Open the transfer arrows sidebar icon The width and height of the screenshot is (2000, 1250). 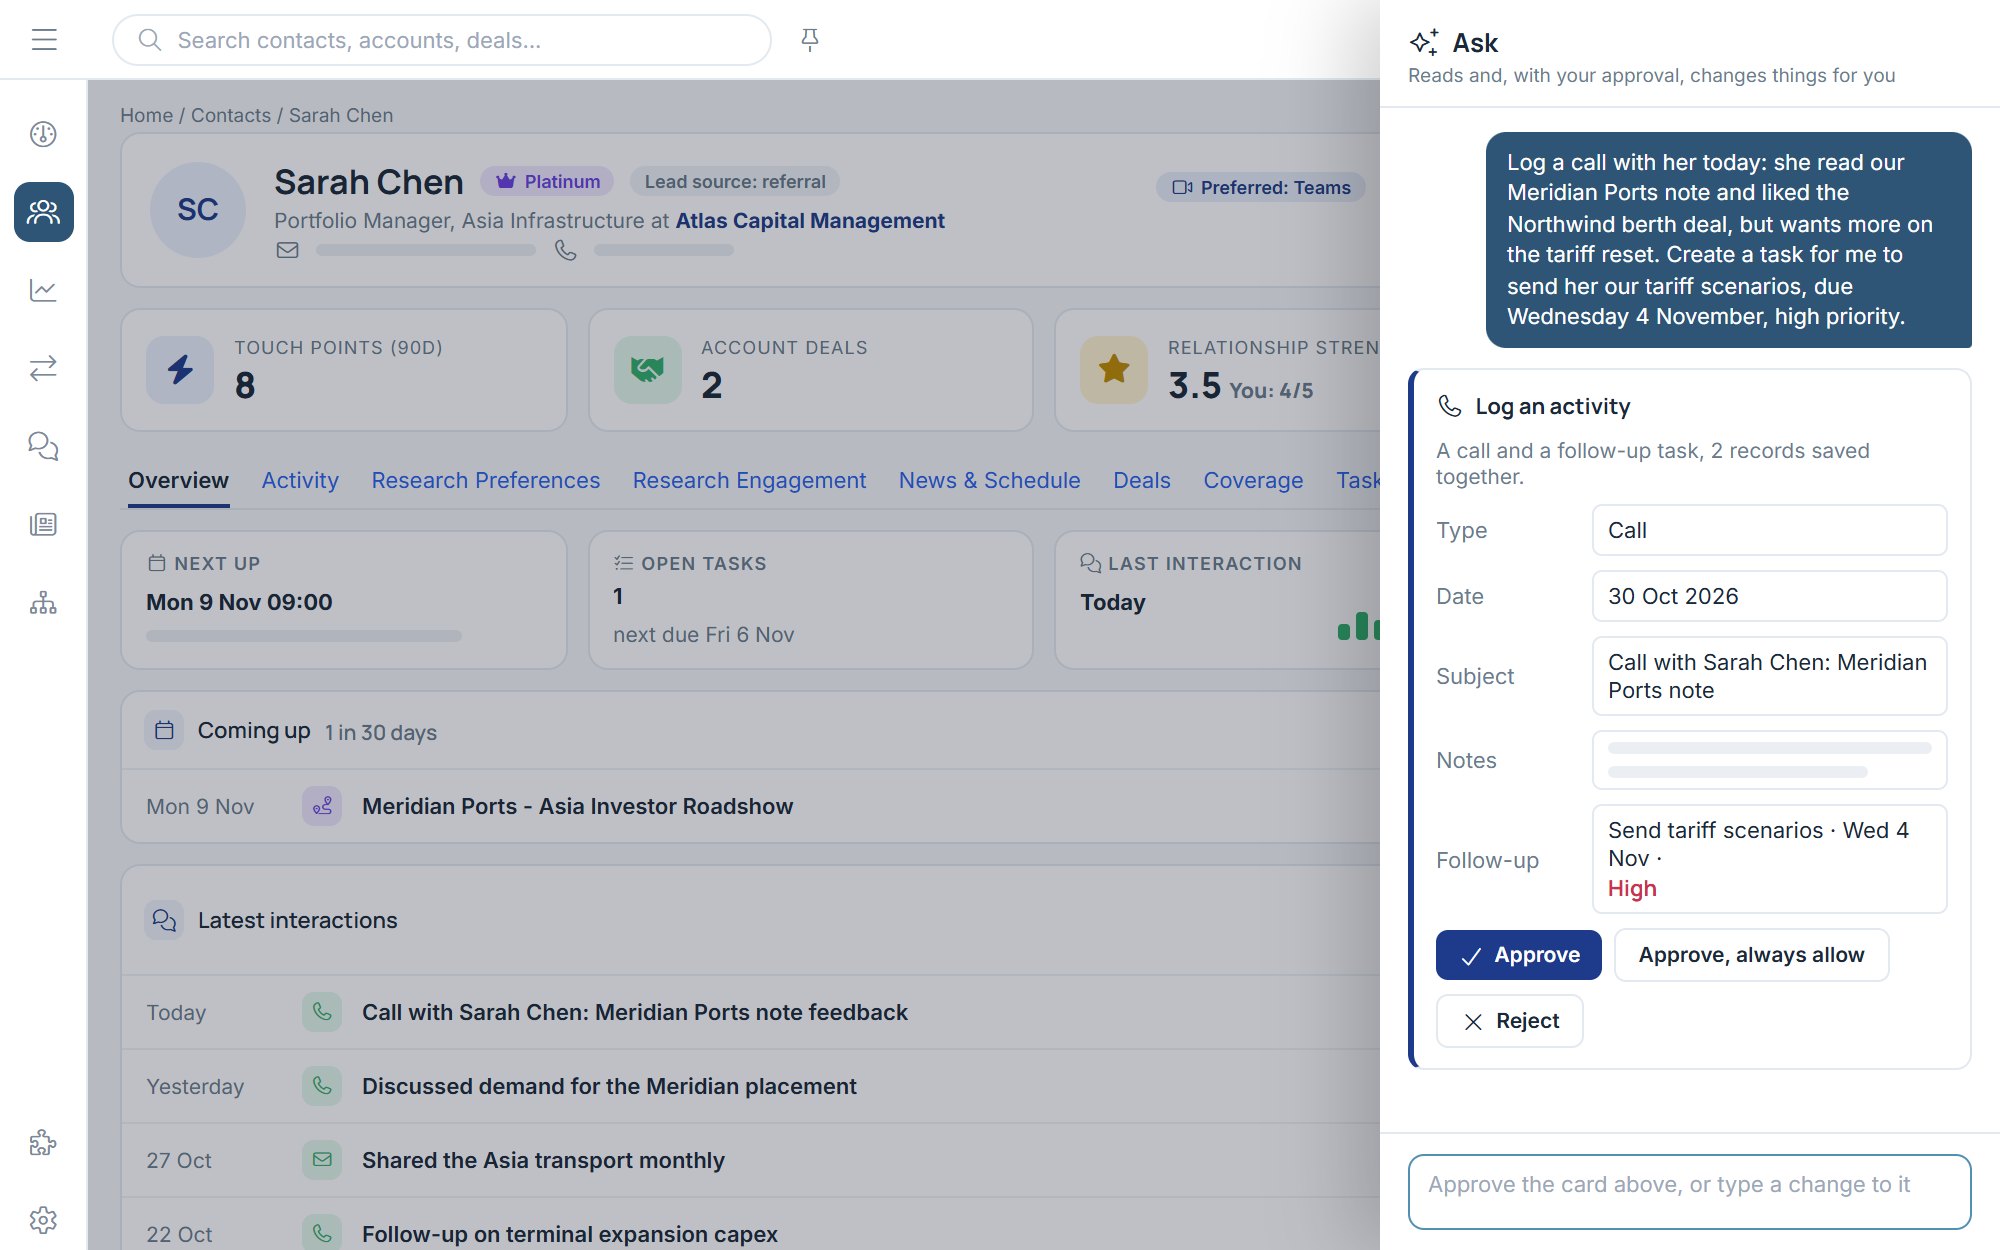43,368
